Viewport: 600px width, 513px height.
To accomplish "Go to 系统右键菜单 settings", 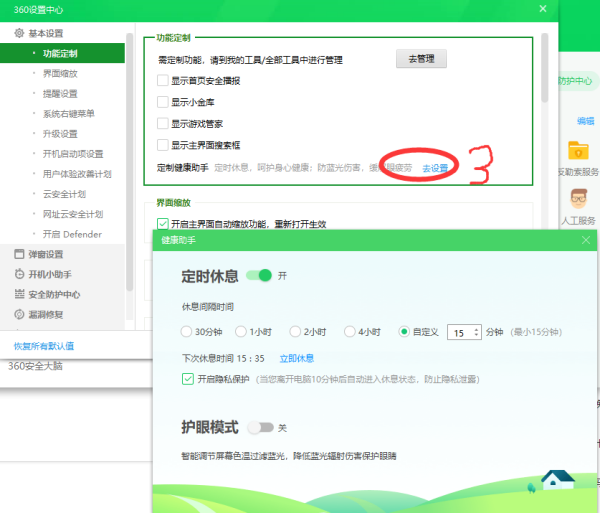I will [x=68, y=113].
